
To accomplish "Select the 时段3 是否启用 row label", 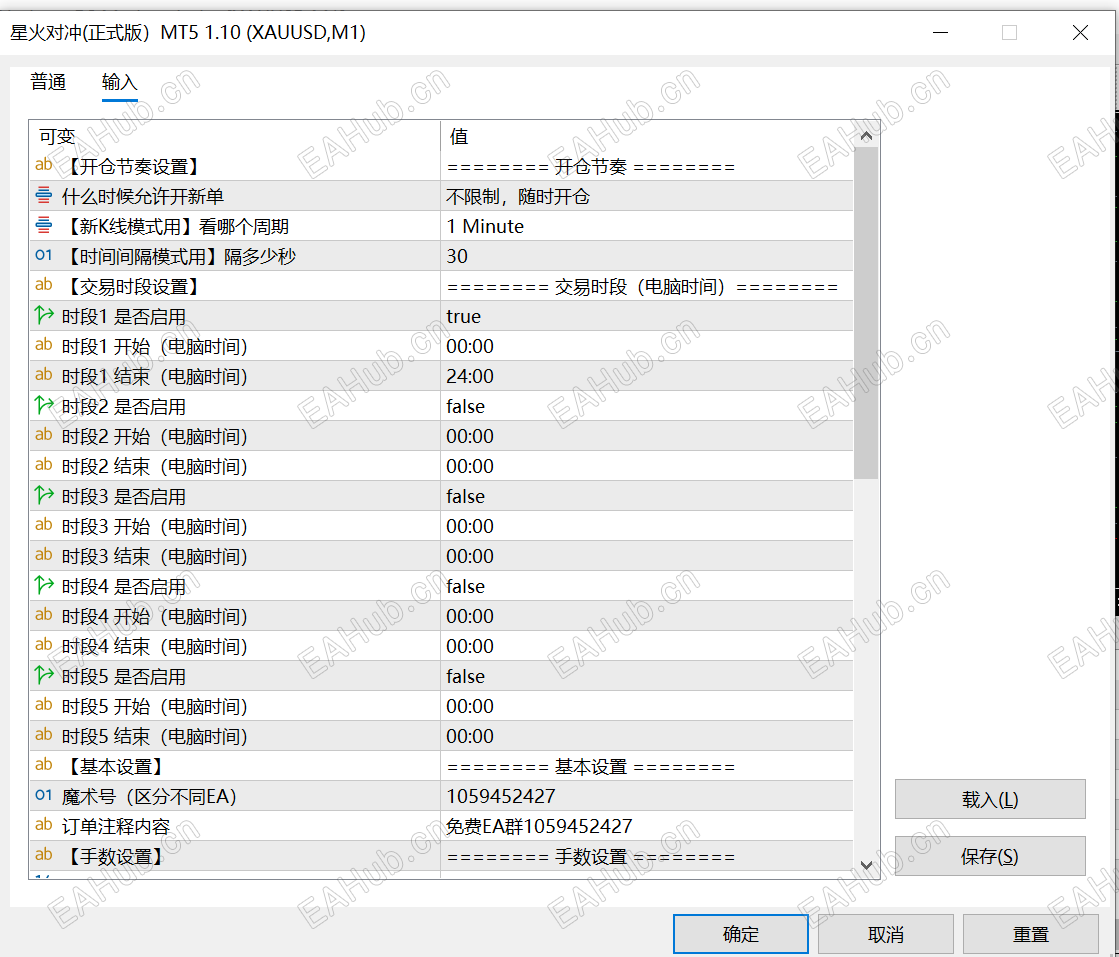I will click(x=123, y=496).
